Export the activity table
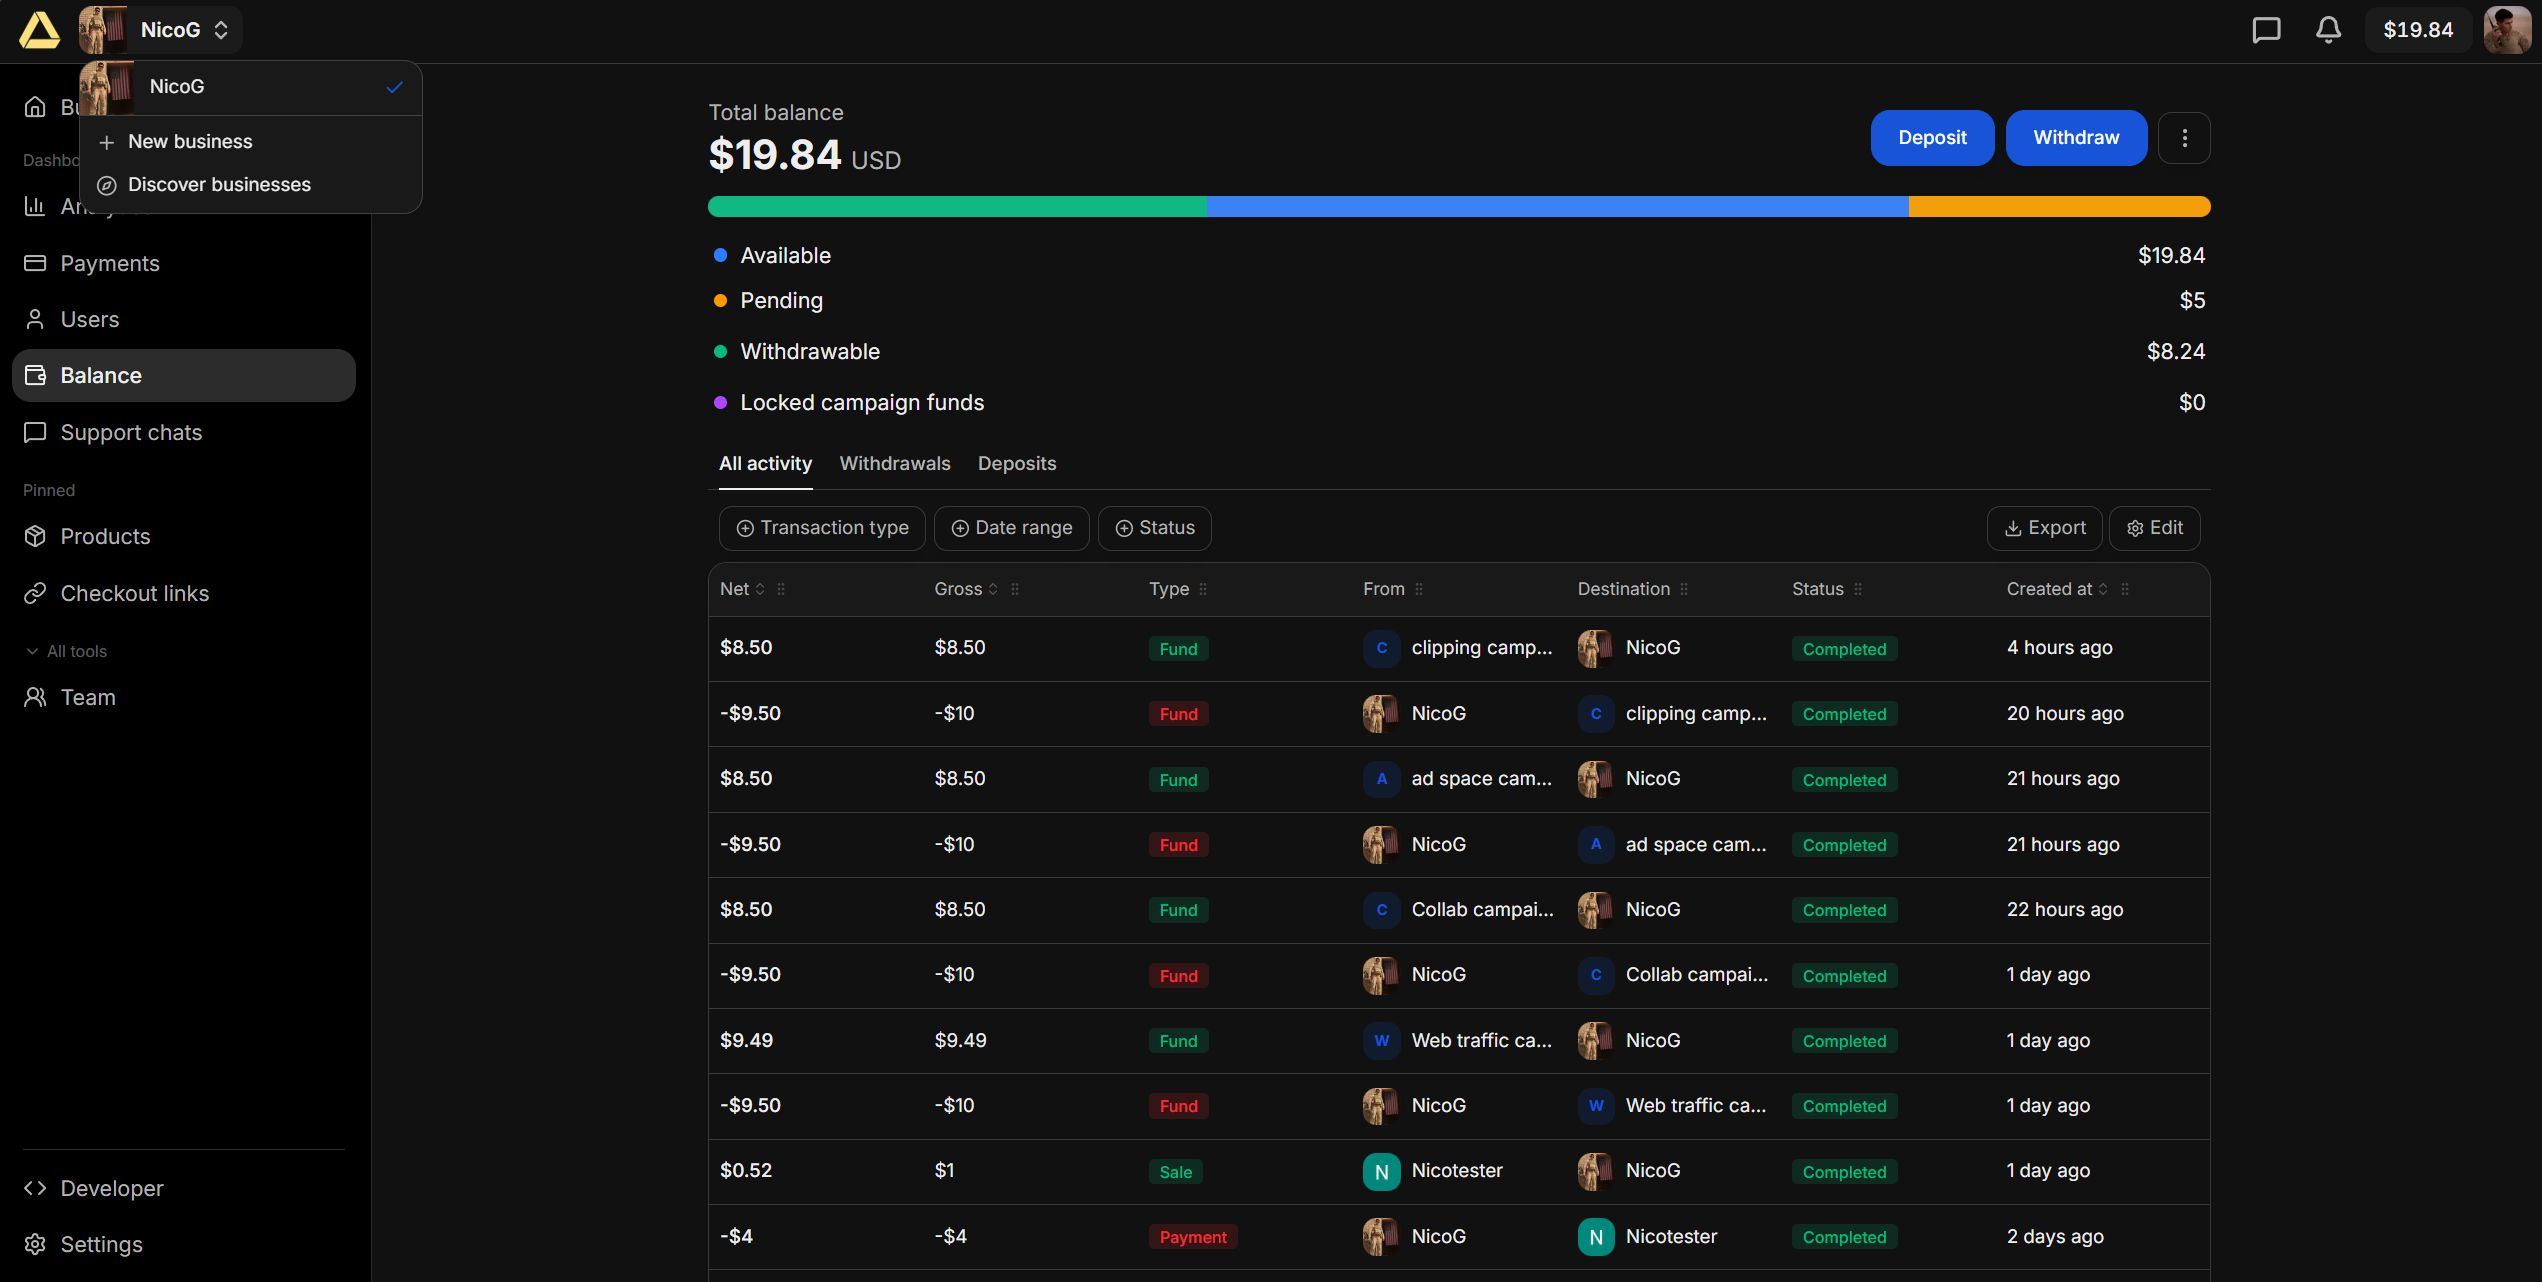This screenshot has width=2542, height=1282. (x=2044, y=528)
